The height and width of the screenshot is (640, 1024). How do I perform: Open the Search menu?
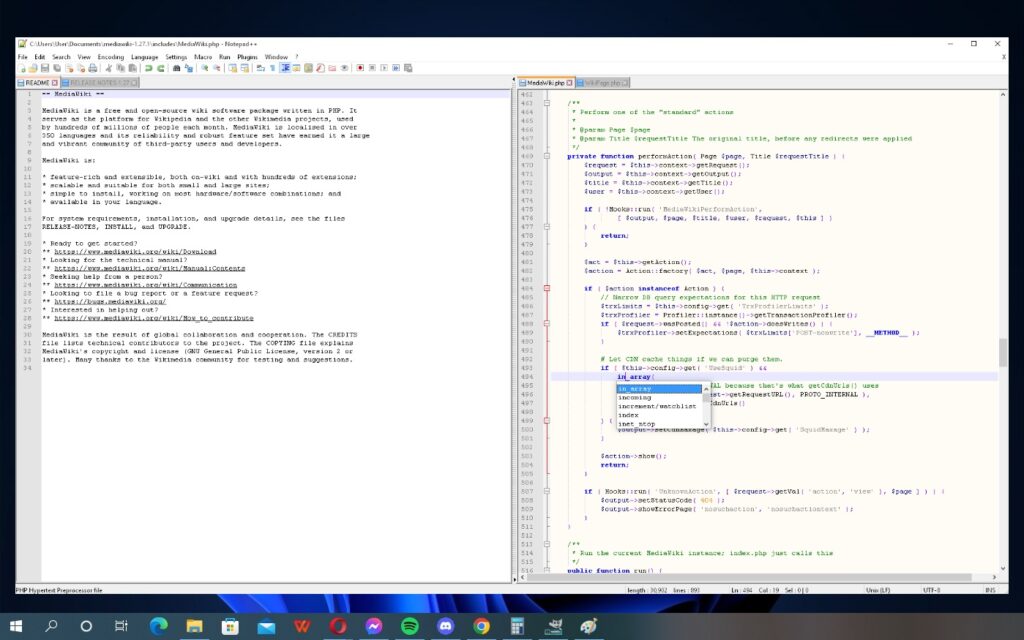61,57
